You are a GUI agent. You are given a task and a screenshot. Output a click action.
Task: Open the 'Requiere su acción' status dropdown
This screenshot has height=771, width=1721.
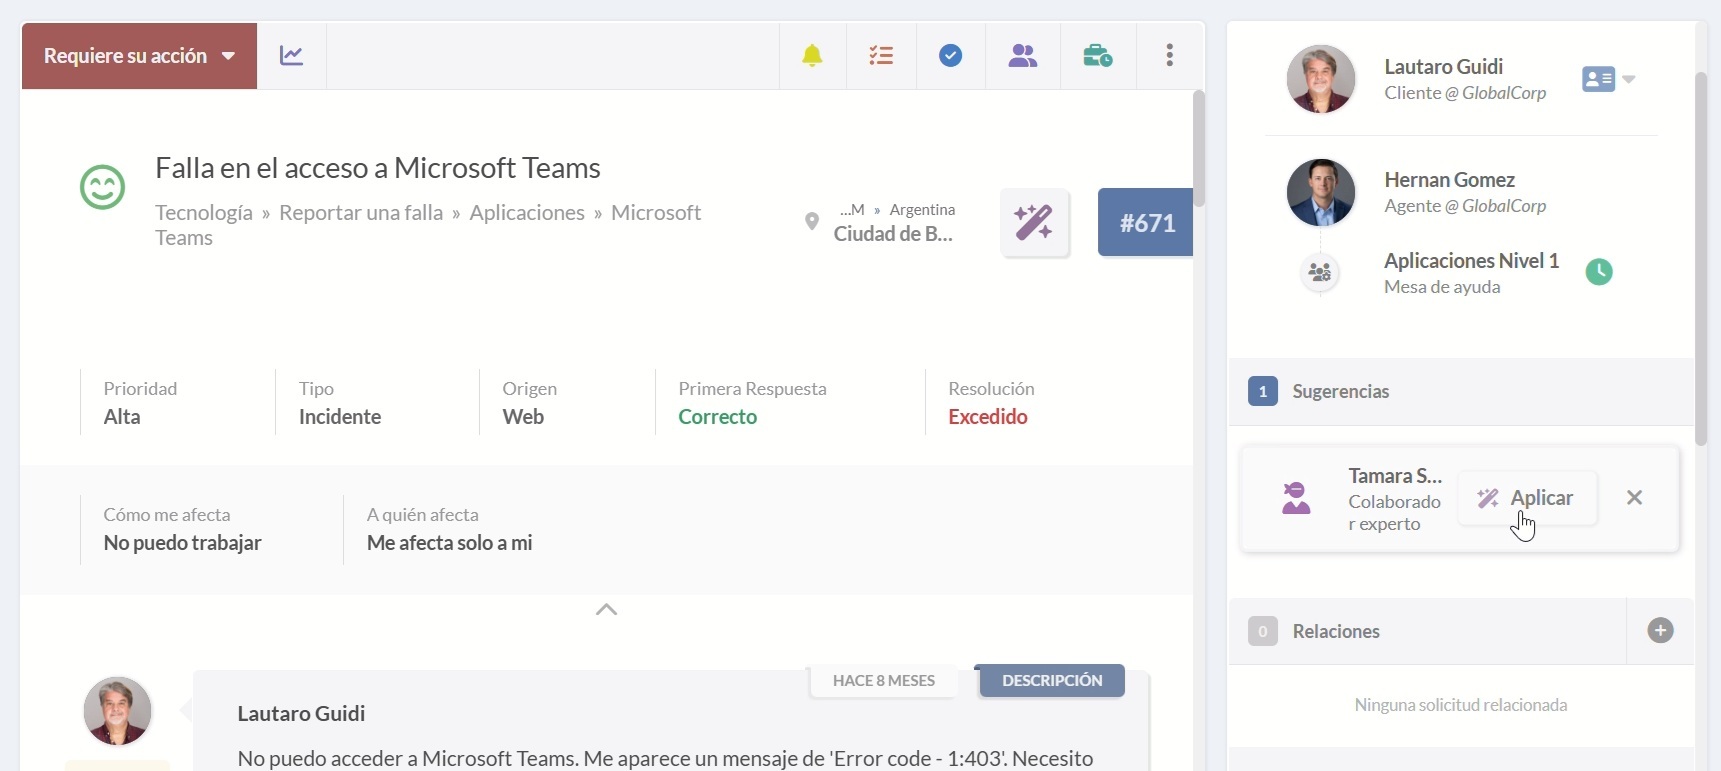click(x=139, y=56)
